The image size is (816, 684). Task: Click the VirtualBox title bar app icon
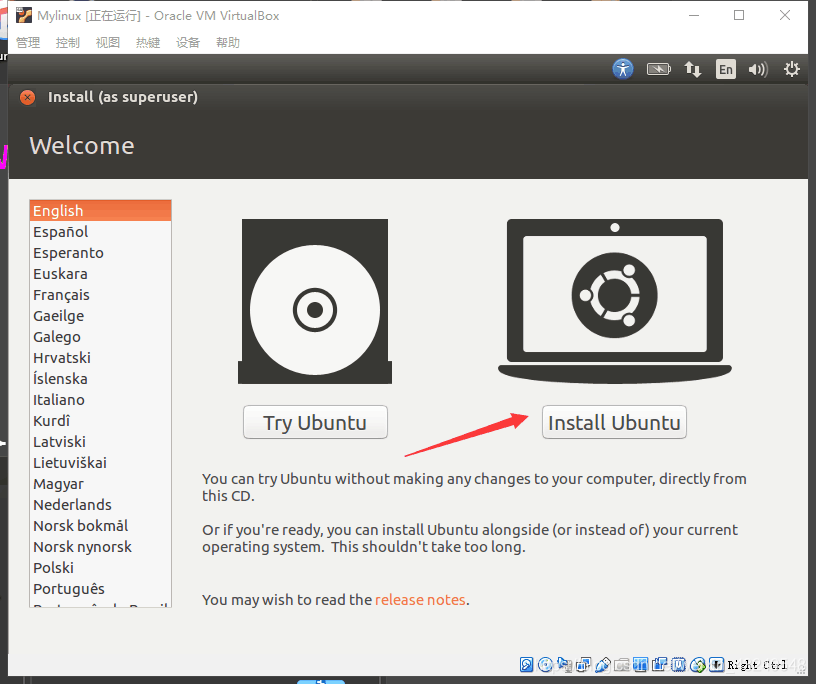(23, 16)
